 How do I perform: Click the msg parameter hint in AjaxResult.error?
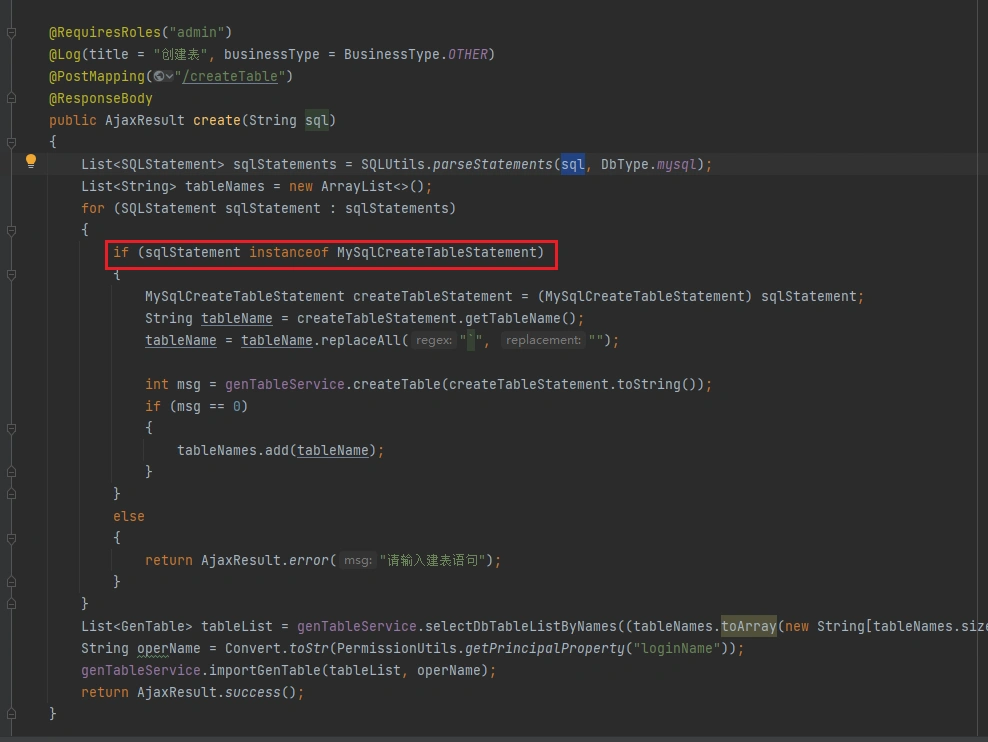click(x=357, y=561)
